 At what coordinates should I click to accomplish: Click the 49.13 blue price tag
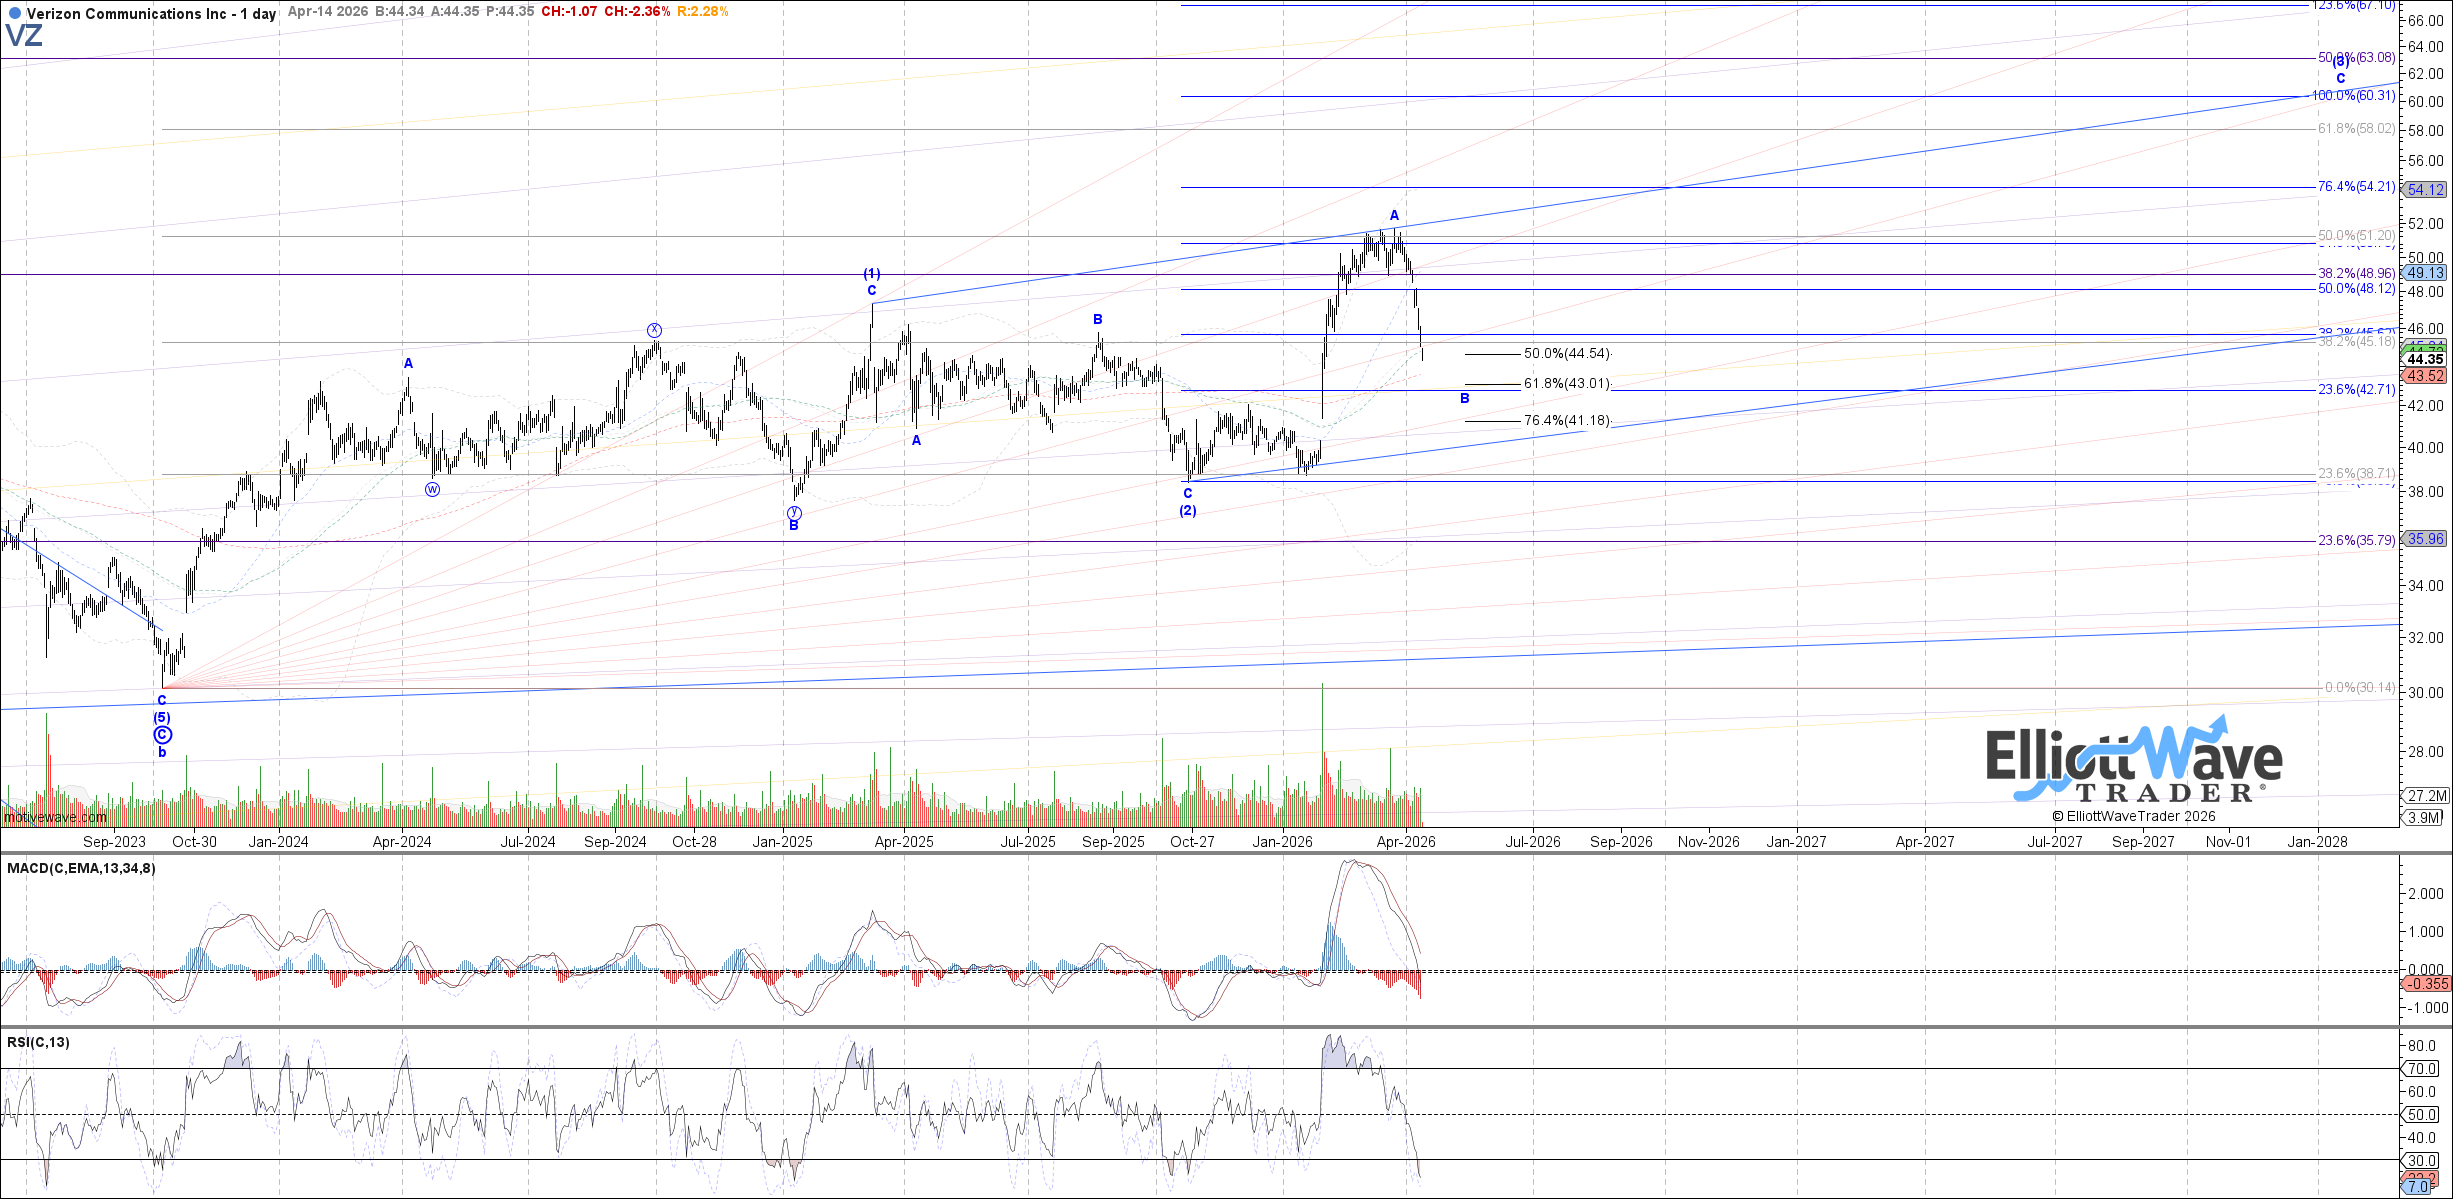tap(2426, 273)
